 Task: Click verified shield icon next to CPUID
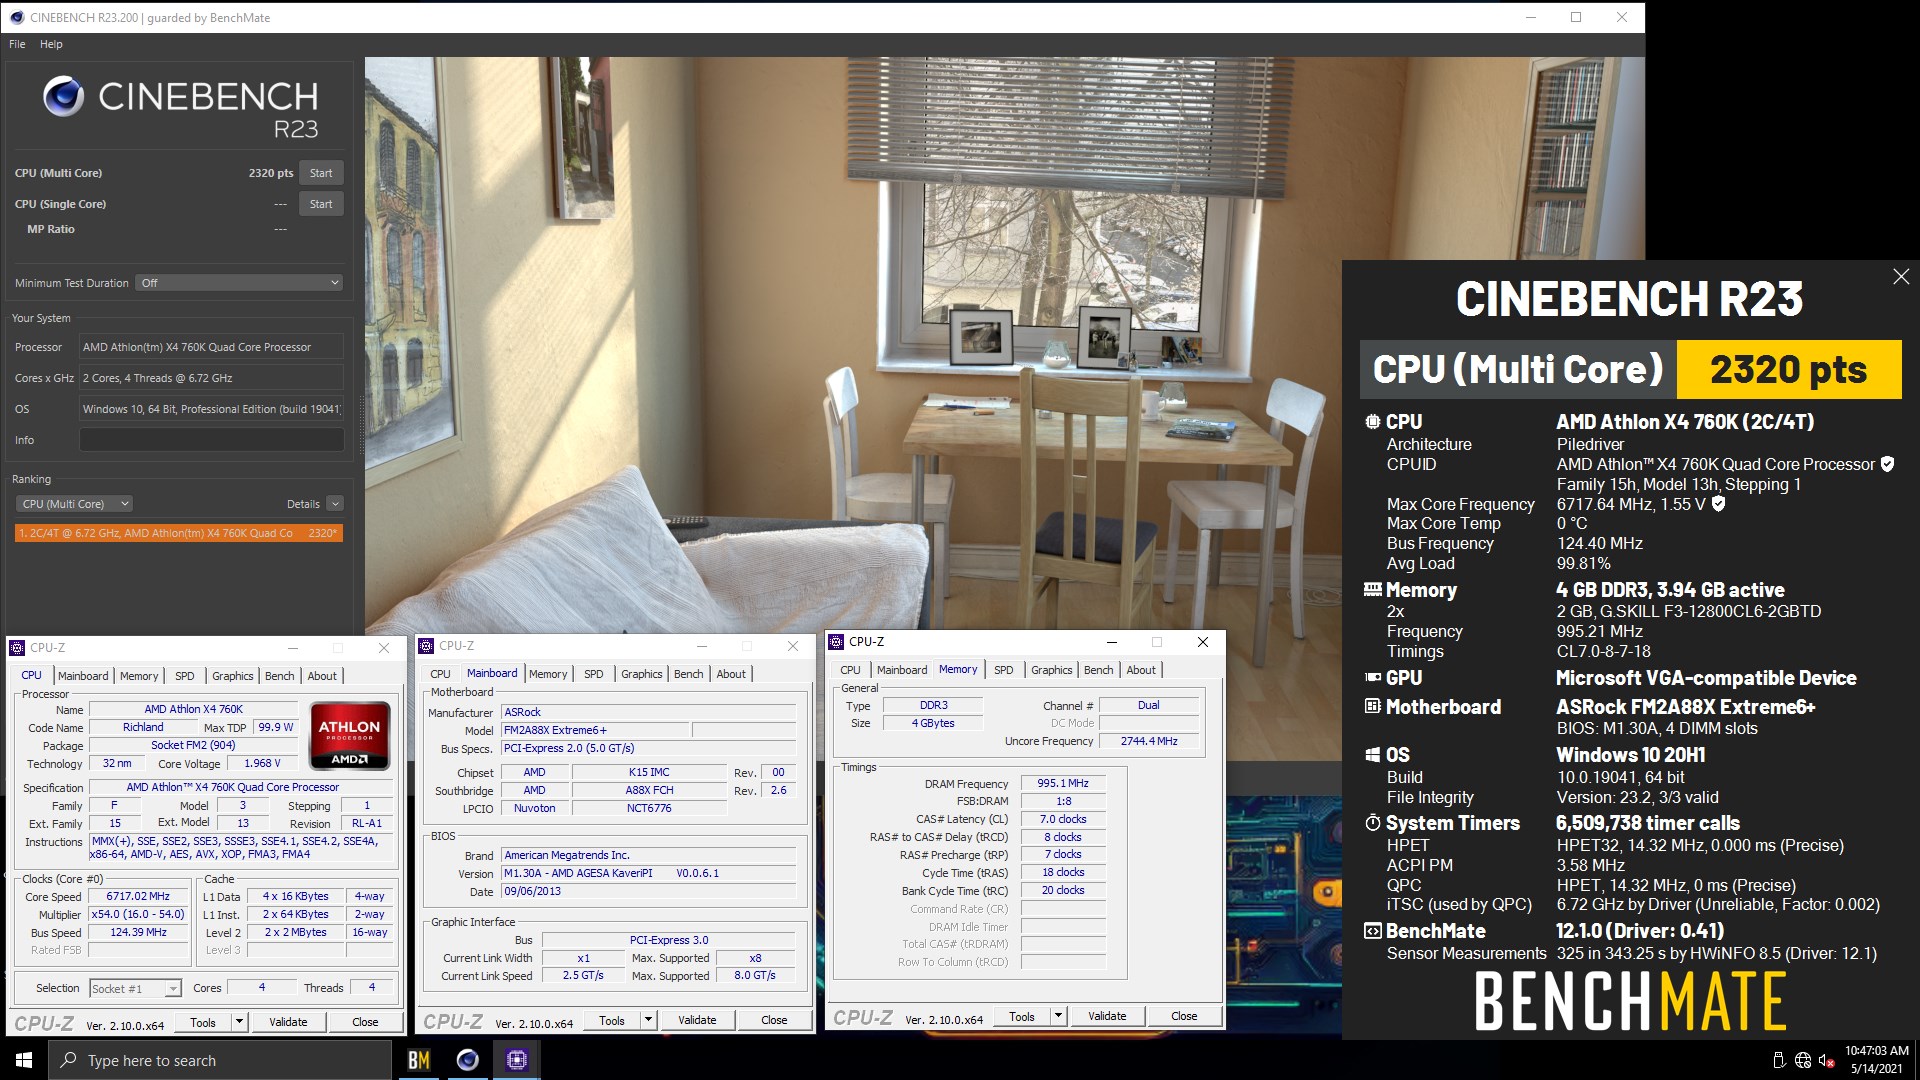coord(1887,464)
